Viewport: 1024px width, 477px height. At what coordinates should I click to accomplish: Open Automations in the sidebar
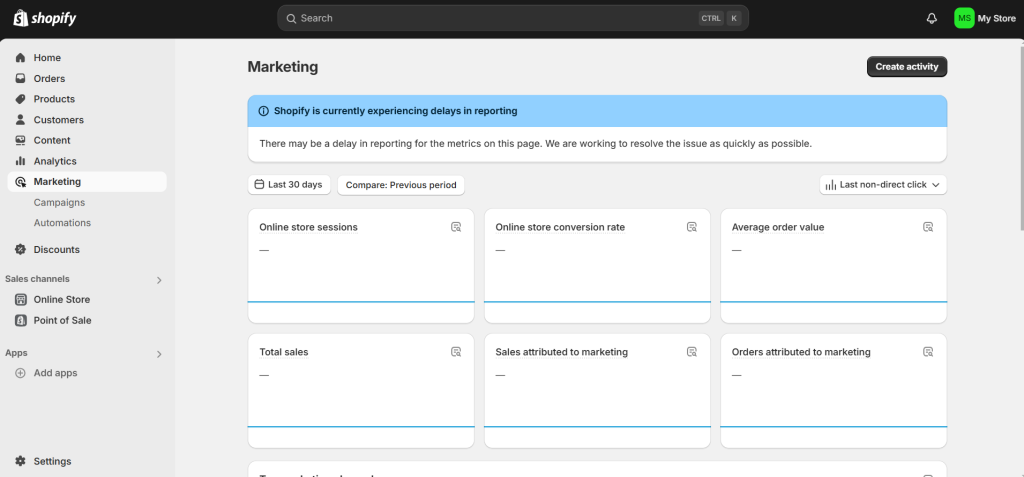[62, 223]
